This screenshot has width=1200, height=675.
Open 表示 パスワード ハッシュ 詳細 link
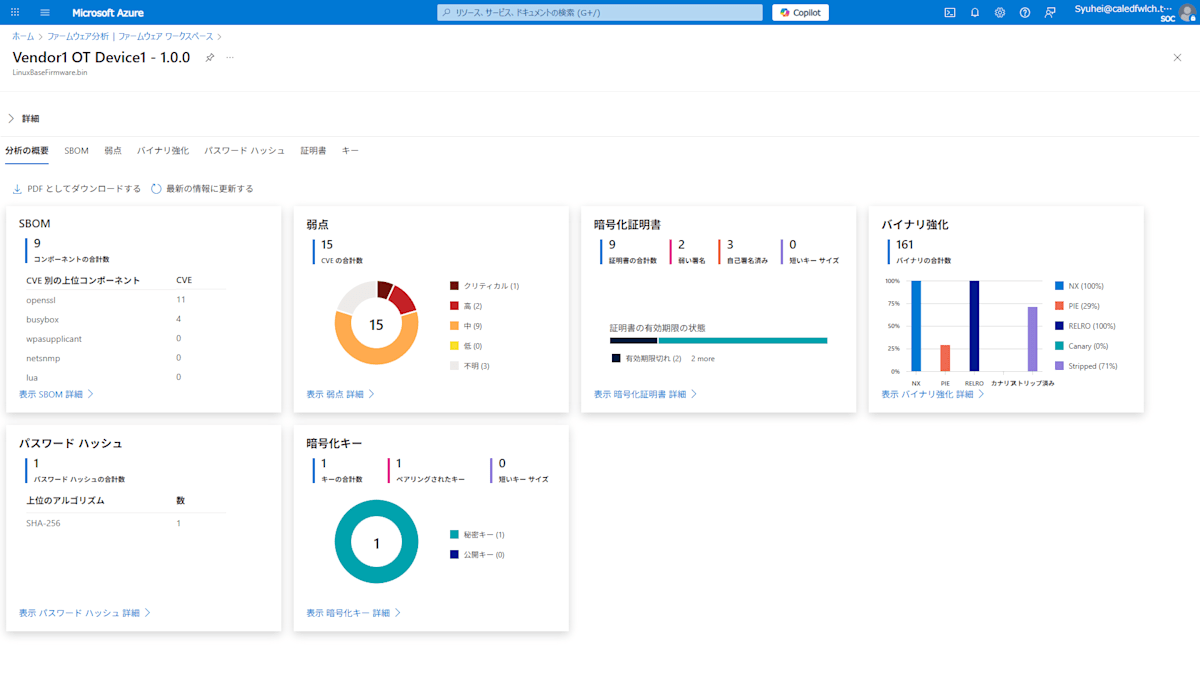[x=85, y=612]
